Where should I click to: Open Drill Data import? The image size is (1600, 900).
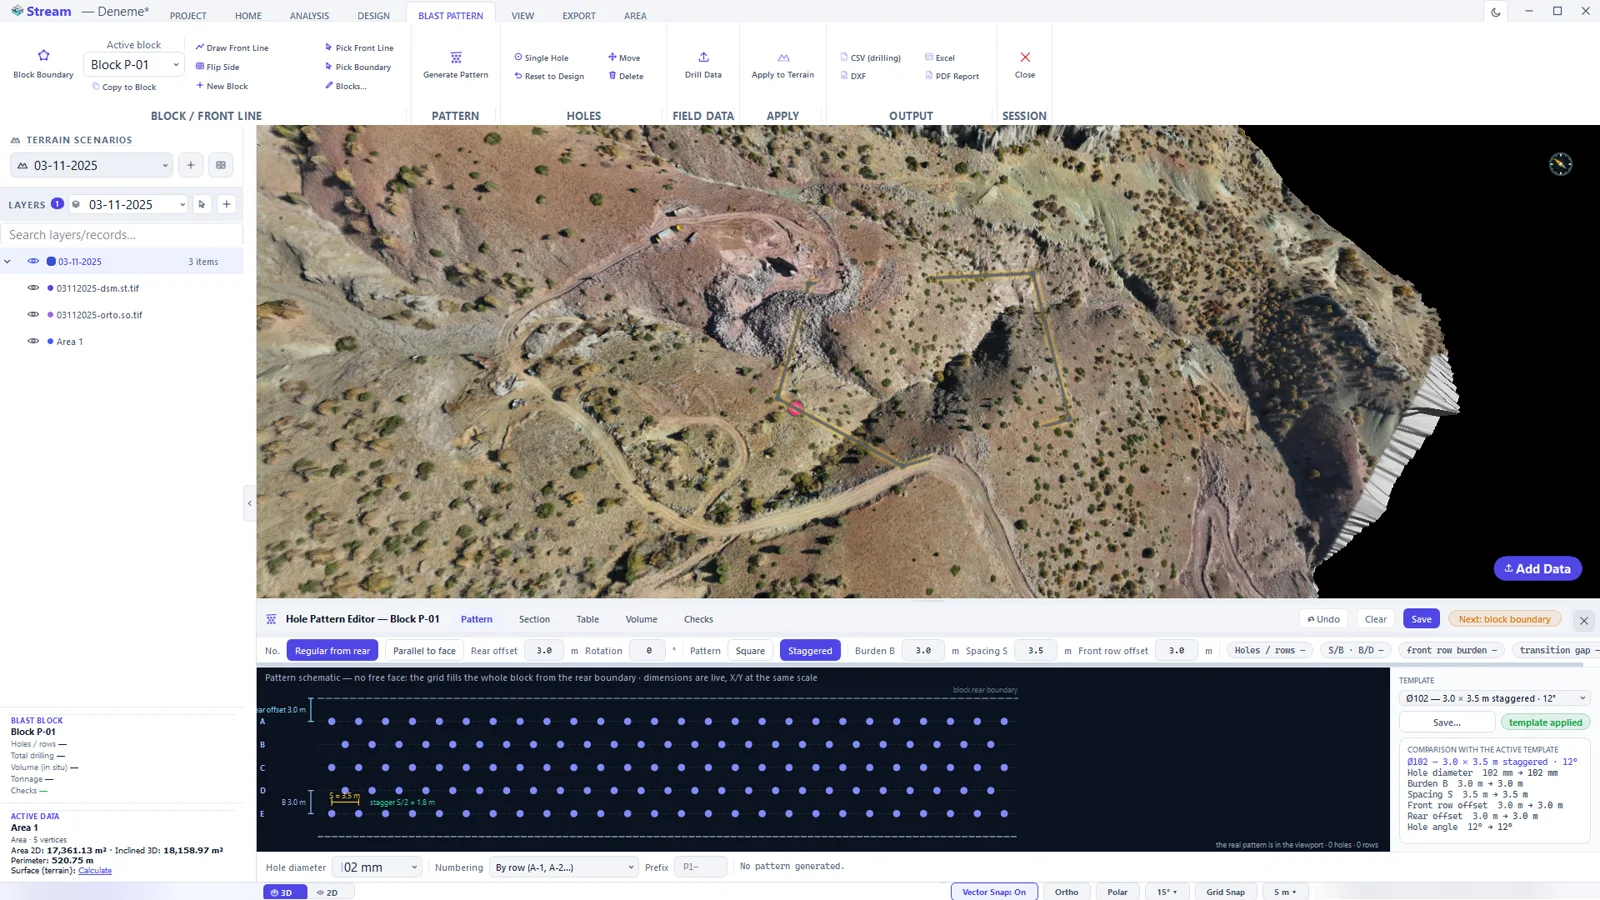(703, 65)
